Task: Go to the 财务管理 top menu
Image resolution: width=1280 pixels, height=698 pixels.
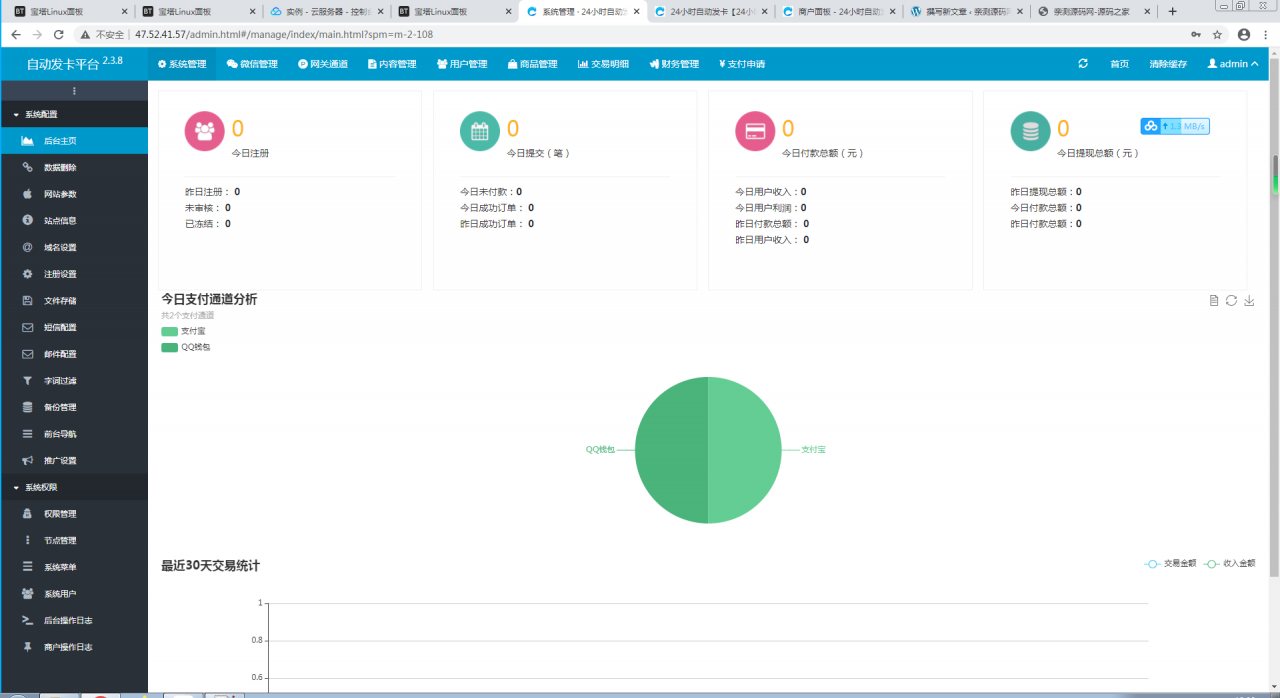Action: point(674,64)
